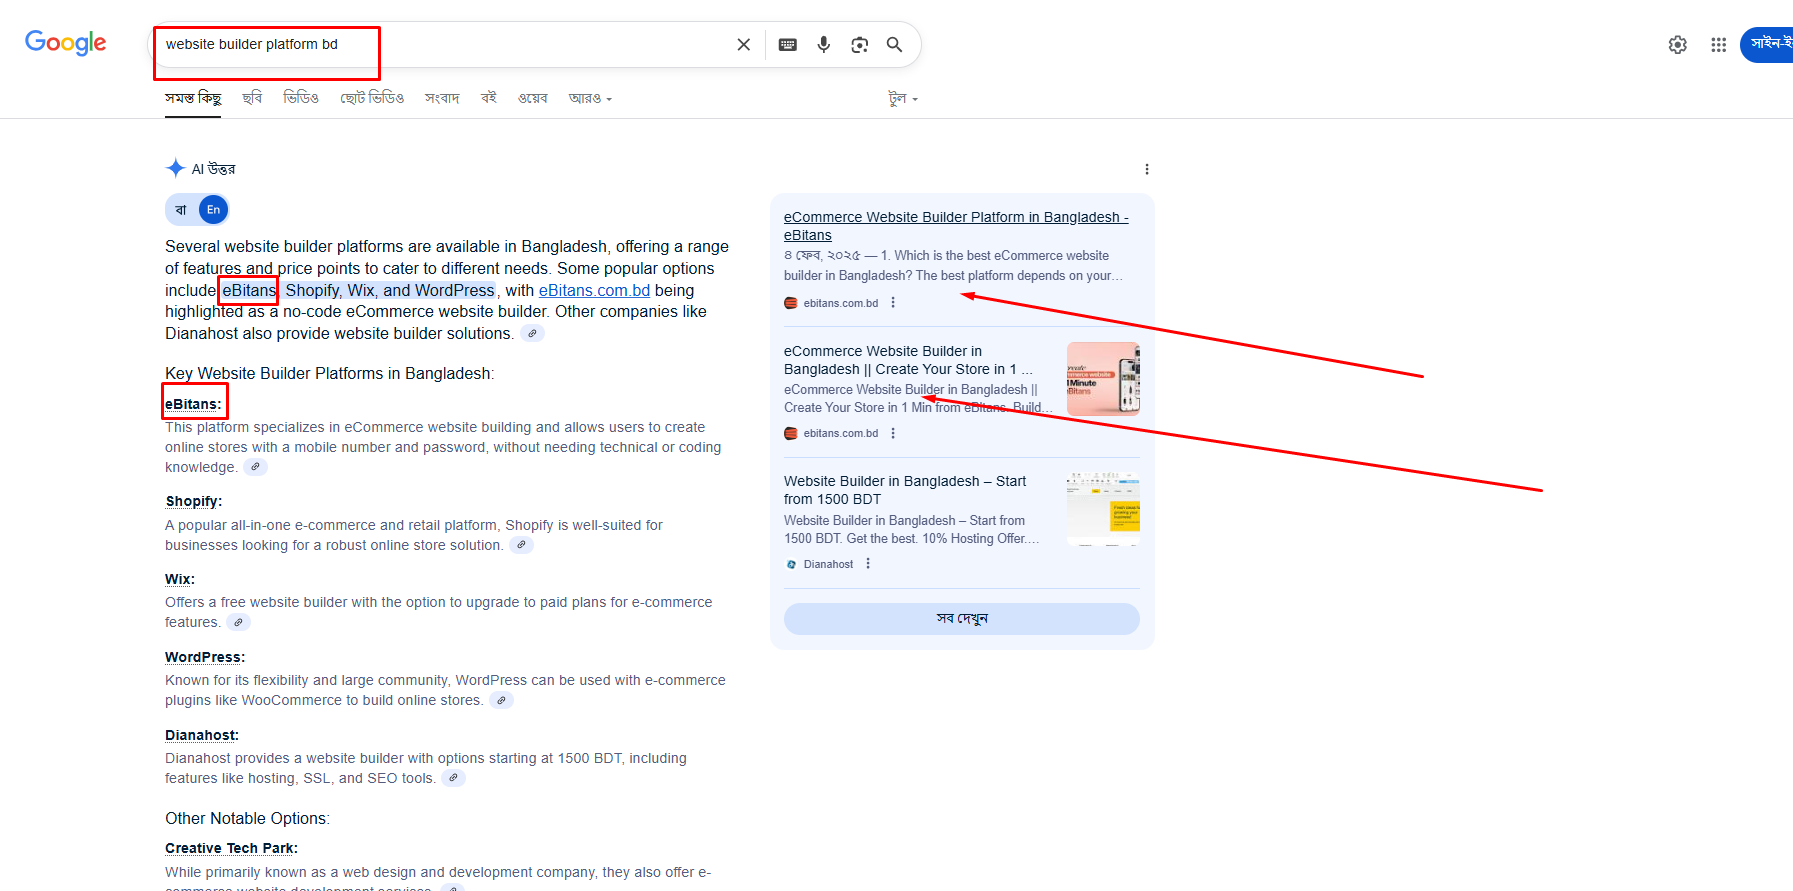Open more options for the first ebitans.com.bd source
This screenshot has width=1793, height=891.
893,303
